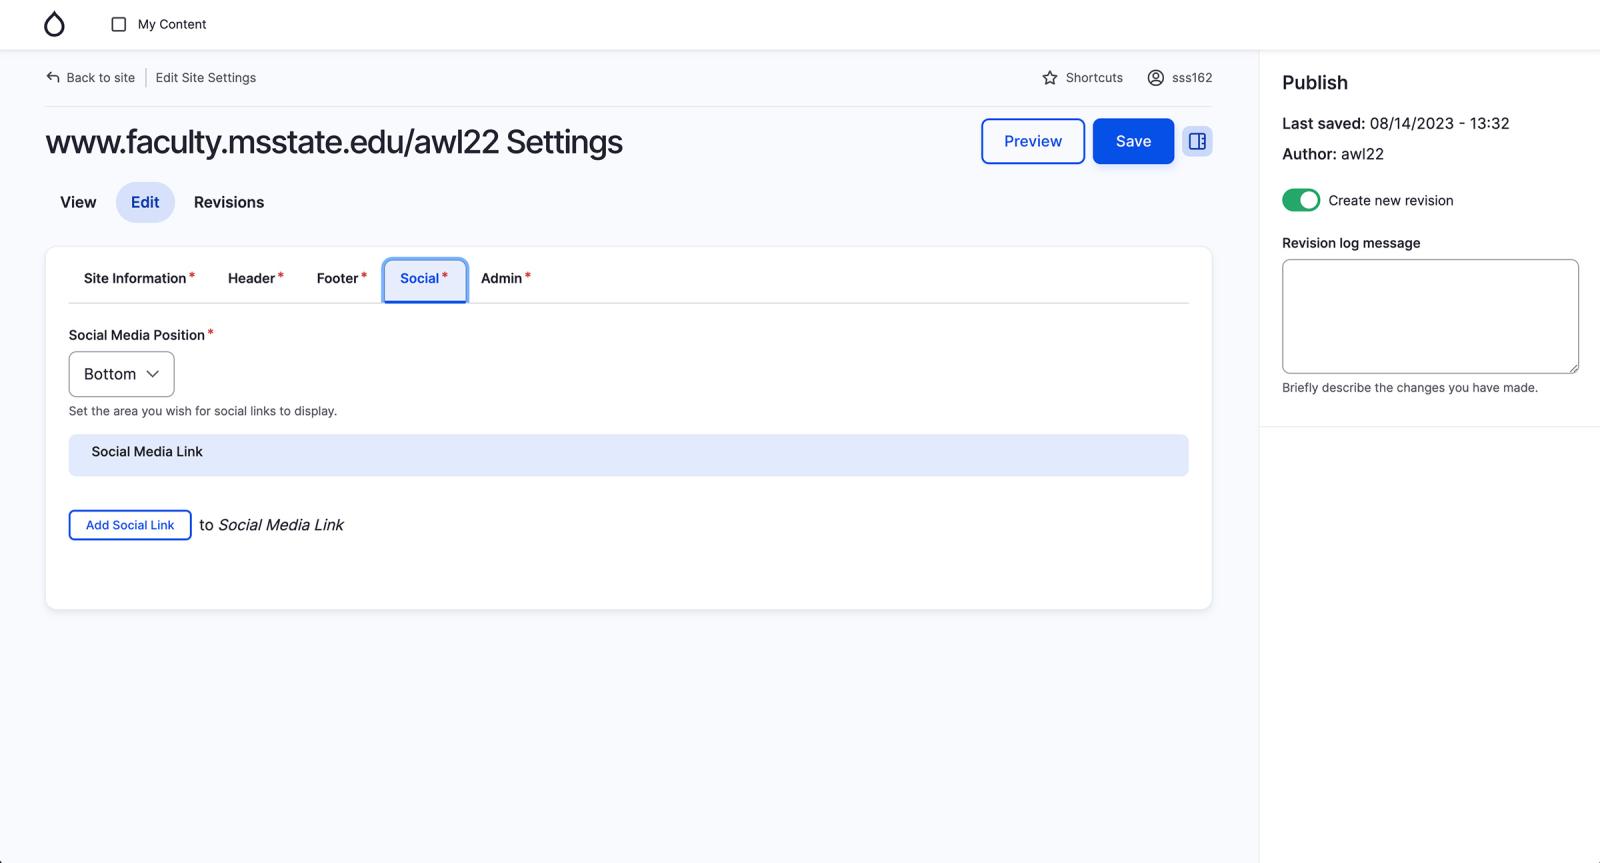This screenshot has height=863, width=1600.
Task: Click the Back to site arrow icon
Action: [53, 77]
